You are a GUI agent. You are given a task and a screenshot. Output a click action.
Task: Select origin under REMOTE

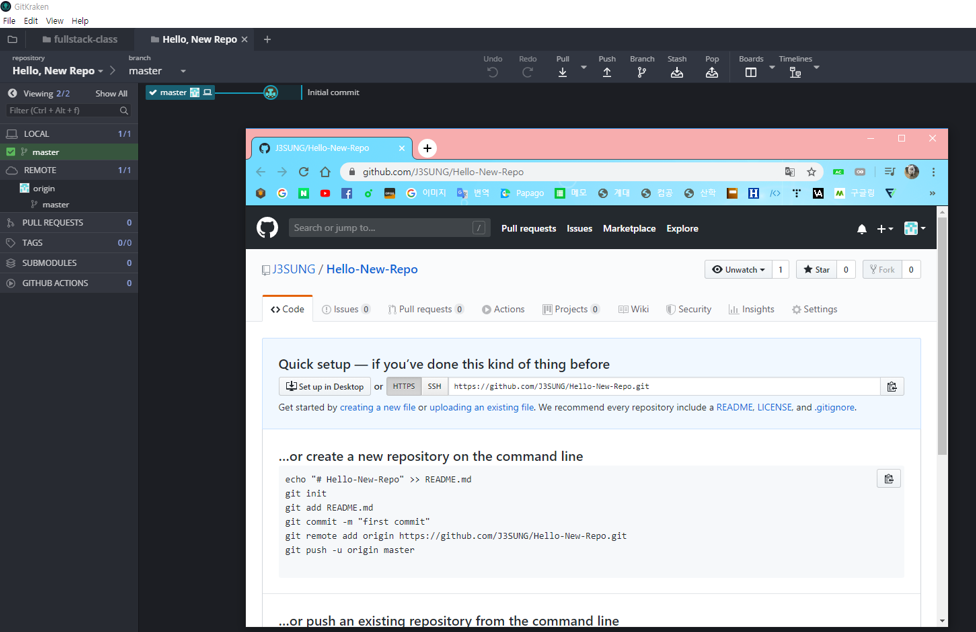(x=44, y=189)
